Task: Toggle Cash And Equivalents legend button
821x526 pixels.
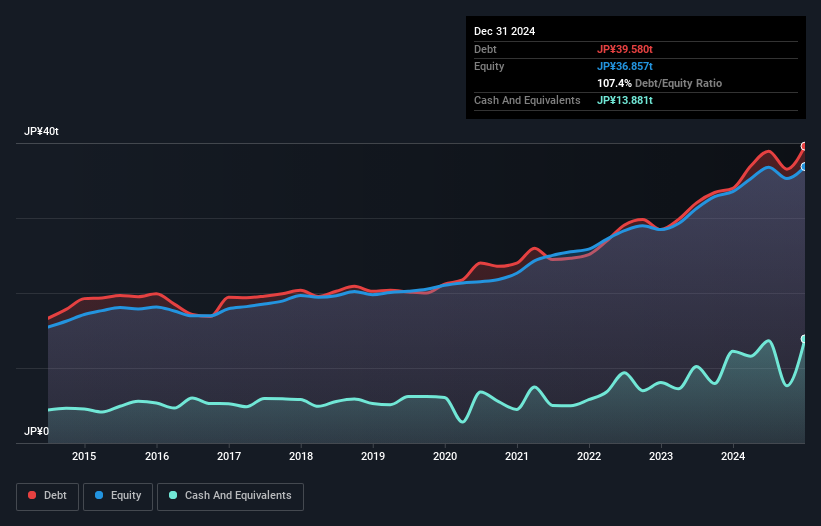Action: click(230, 496)
